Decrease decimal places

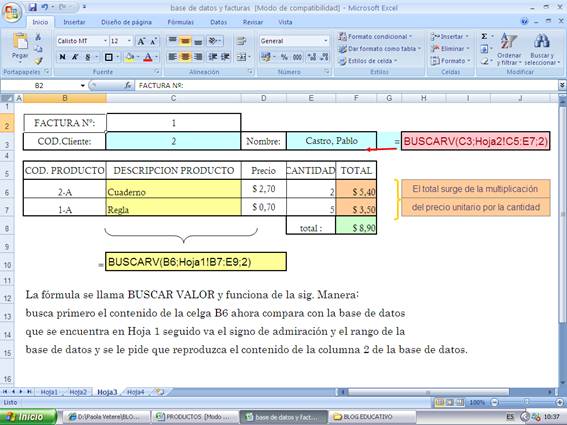coord(324,57)
